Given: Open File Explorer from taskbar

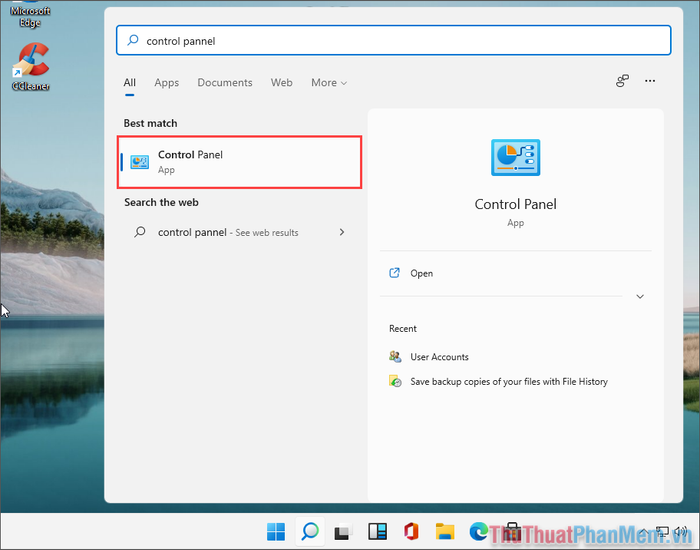Looking at the screenshot, I should 445,532.
